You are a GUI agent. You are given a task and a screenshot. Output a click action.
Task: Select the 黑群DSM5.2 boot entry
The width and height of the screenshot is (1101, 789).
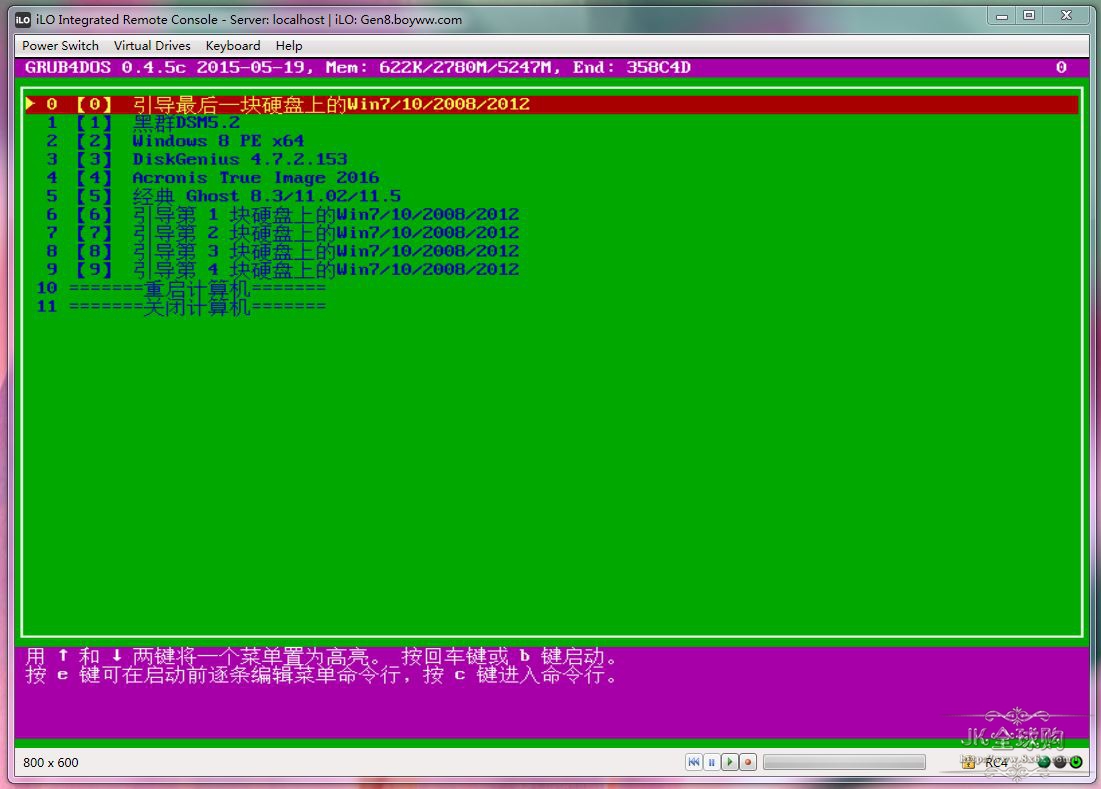pyautogui.click(x=186, y=122)
